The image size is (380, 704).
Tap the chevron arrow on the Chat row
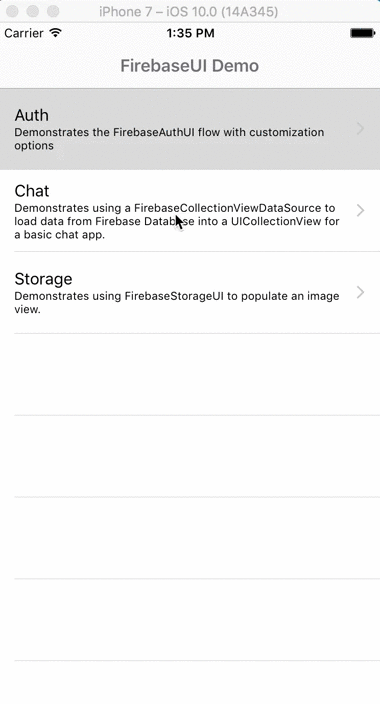tap(360, 211)
